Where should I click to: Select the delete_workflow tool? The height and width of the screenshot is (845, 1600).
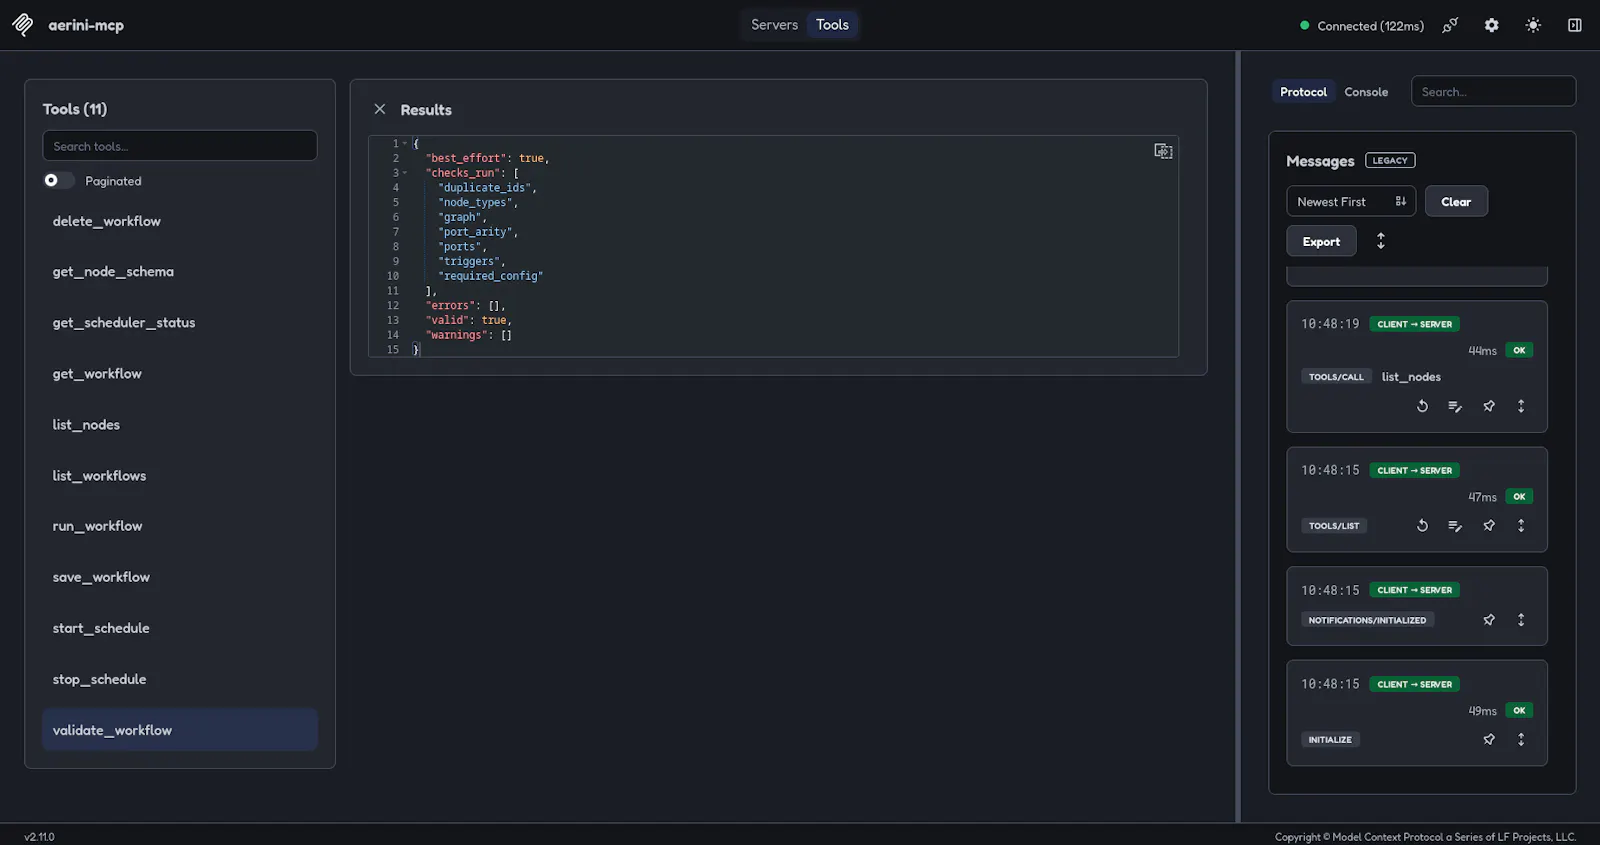click(x=180, y=221)
